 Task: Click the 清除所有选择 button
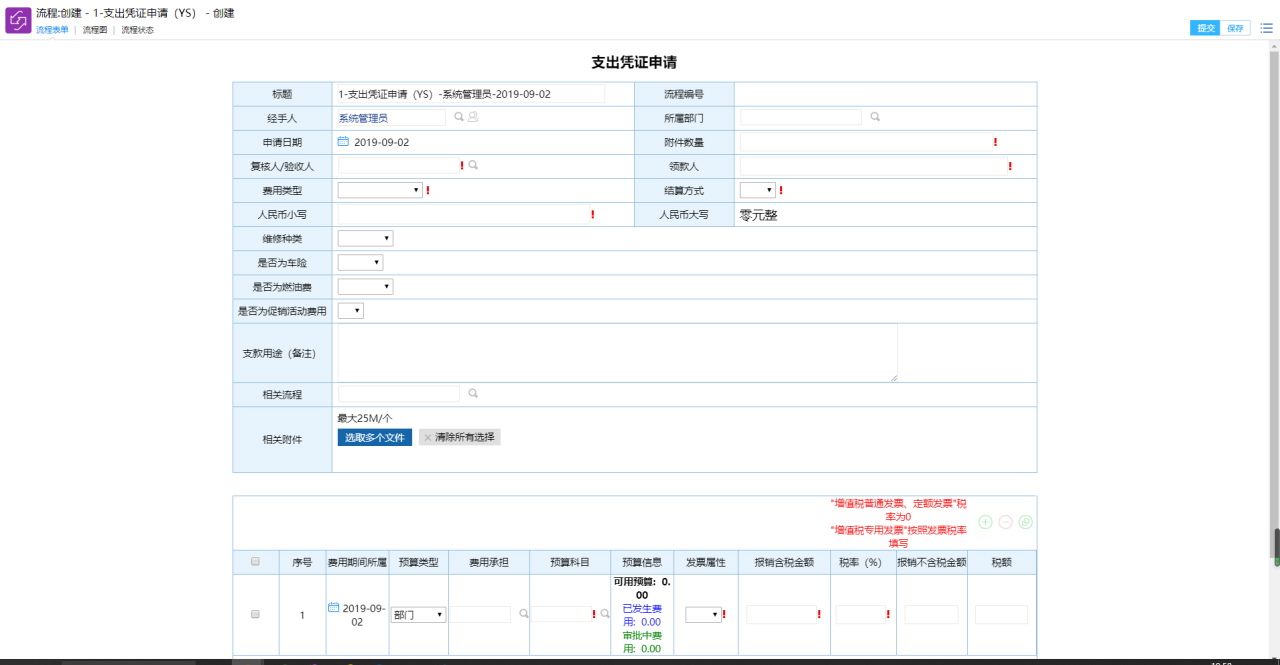tap(459, 437)
